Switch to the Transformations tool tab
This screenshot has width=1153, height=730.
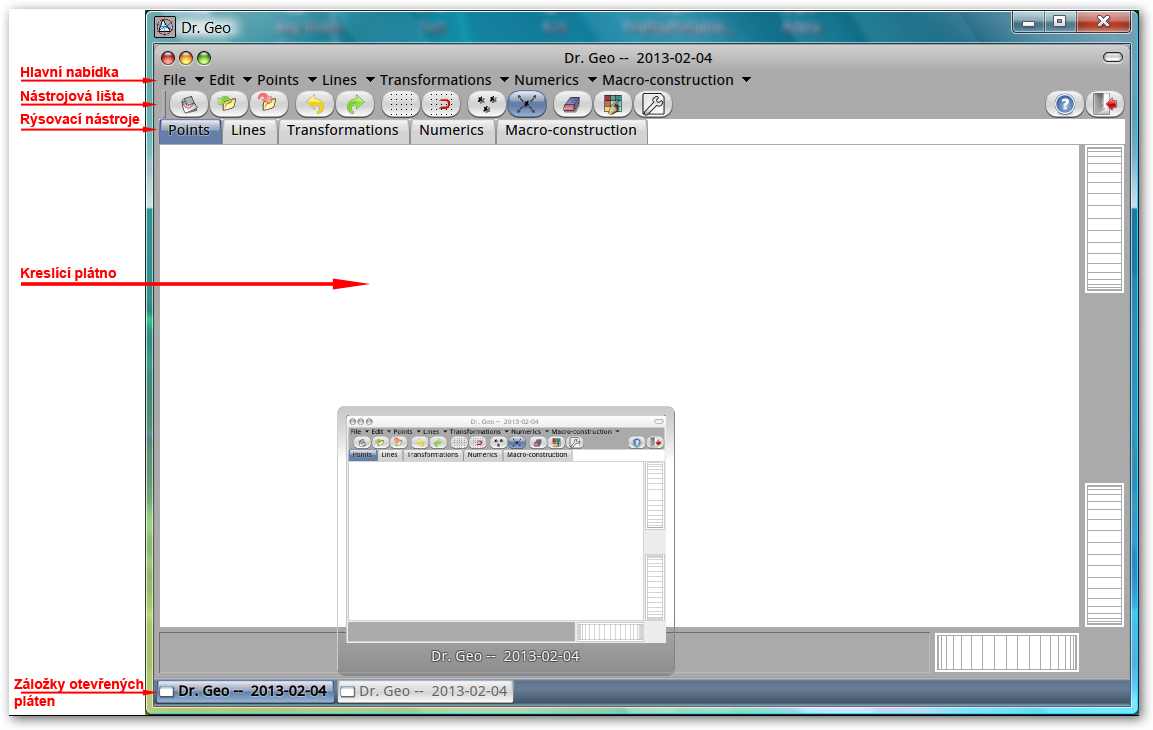point(343,131)
